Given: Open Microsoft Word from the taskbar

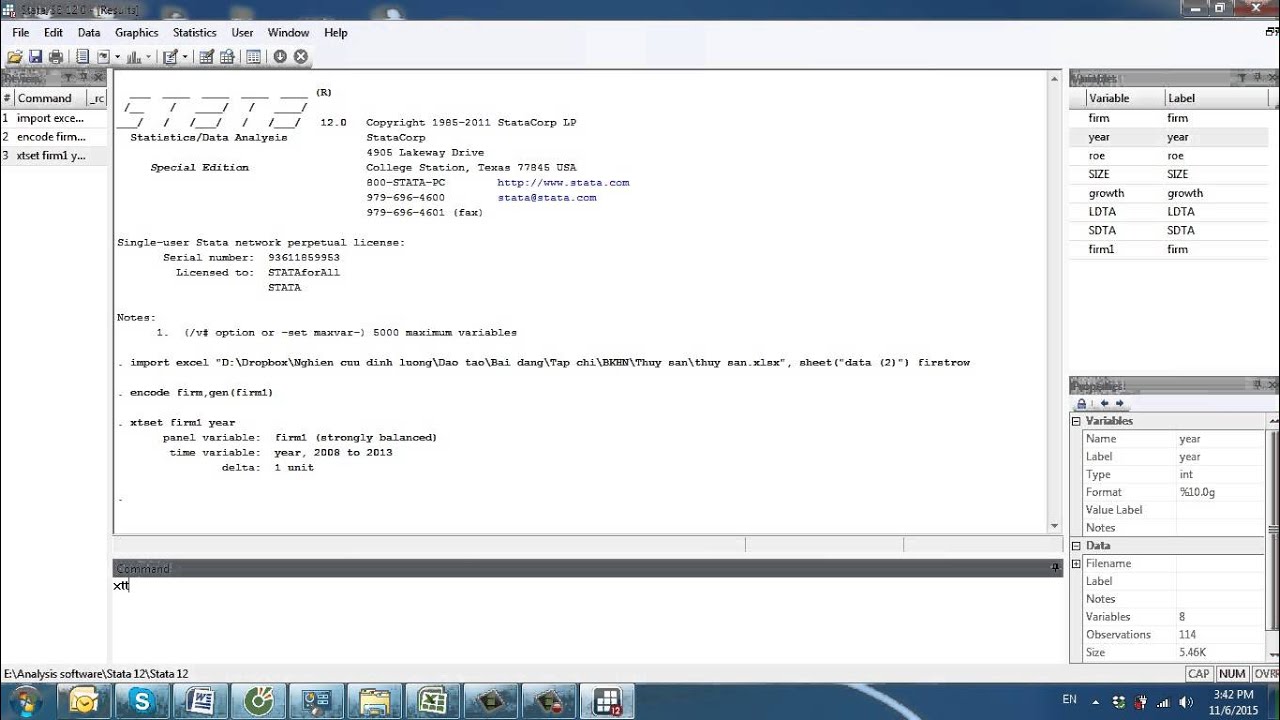Looking at the screenshot, I should click(x=199, y=701).
